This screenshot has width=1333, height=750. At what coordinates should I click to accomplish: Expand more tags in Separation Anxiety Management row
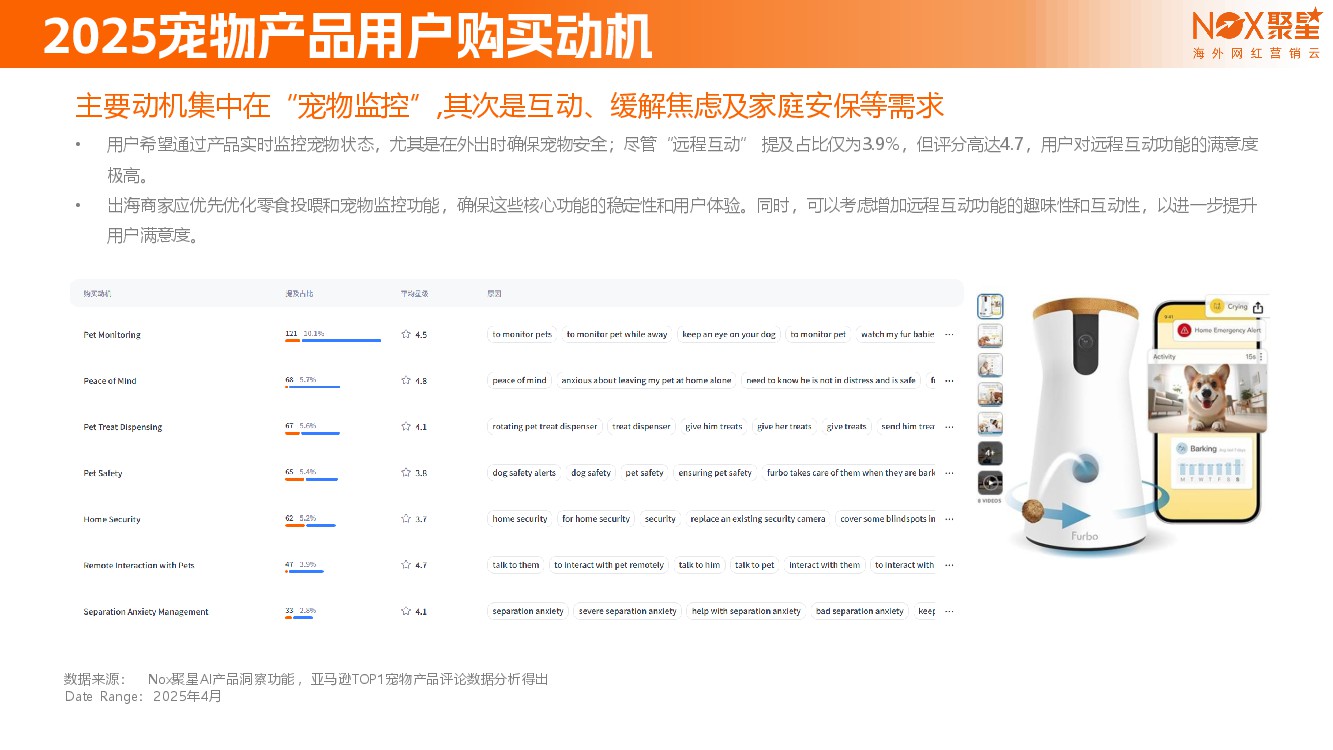click(x=949, y=611)
